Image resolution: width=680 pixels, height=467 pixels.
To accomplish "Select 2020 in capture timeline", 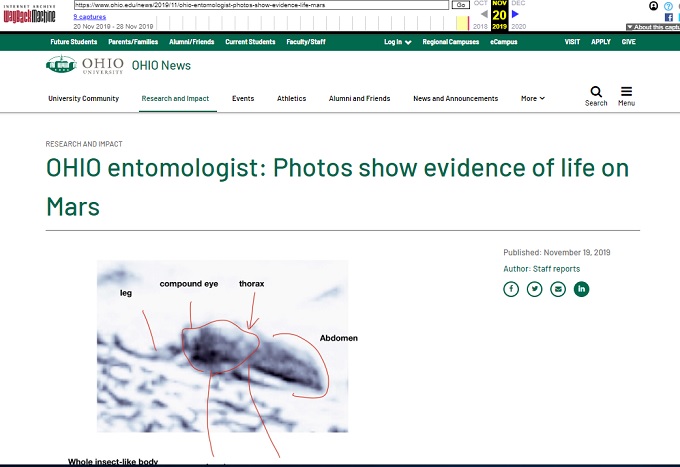I will point(519,26).
